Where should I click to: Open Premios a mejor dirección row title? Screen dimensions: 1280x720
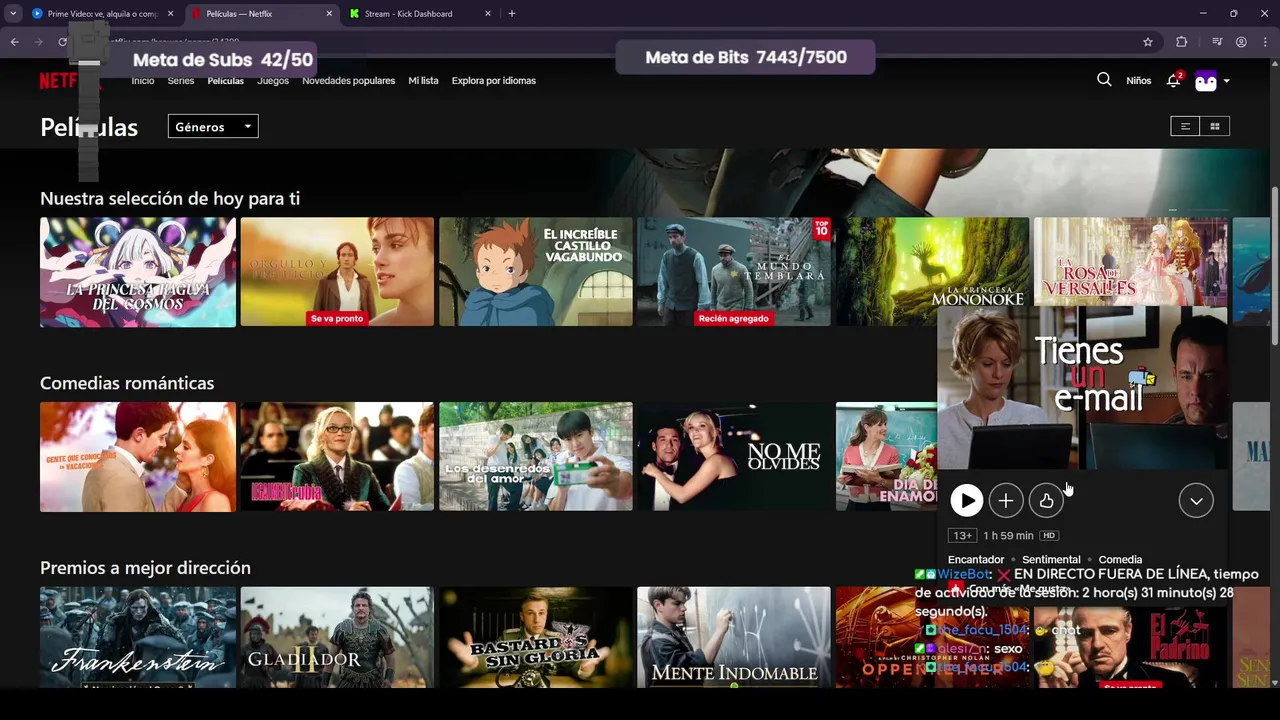click(x=145, y=568)
